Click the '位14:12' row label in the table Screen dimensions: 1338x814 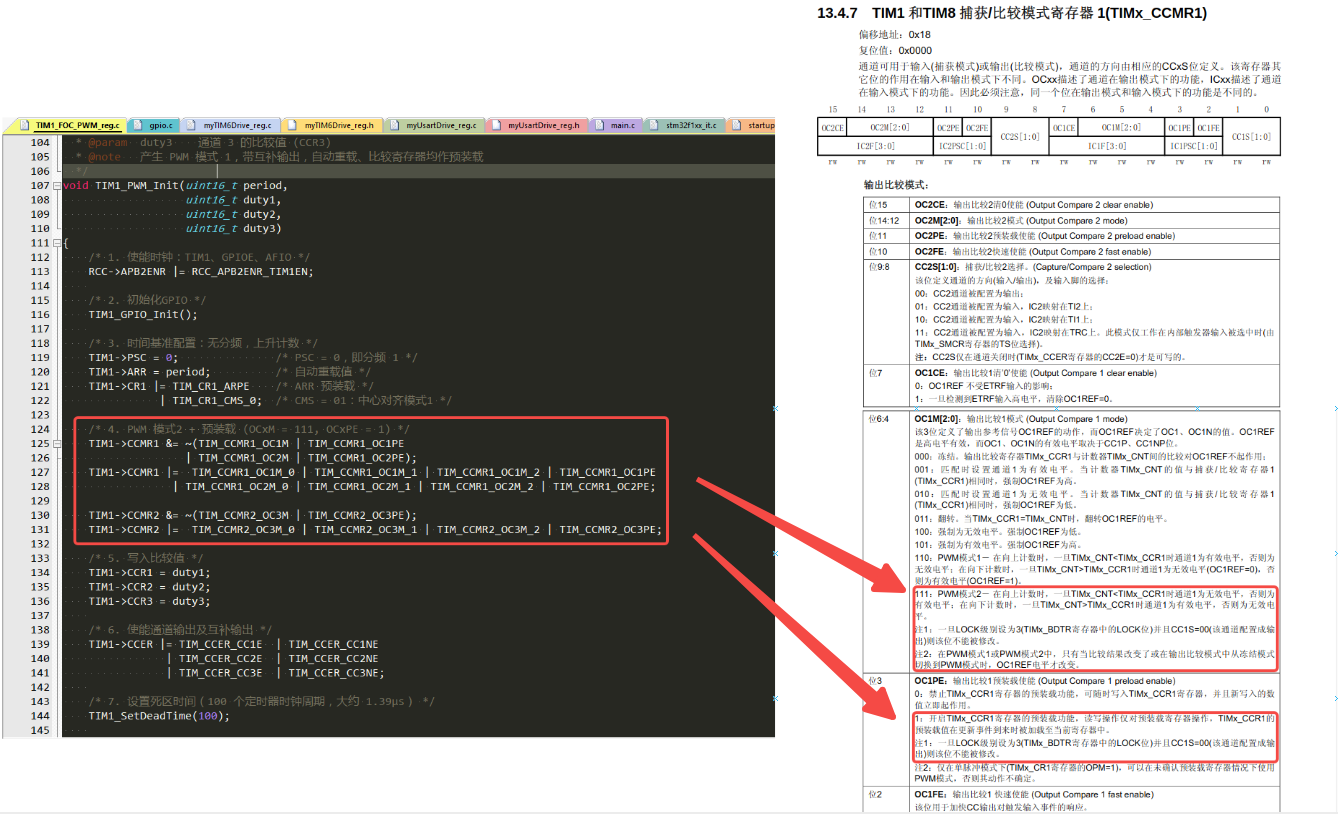click(x=883, y=220)
